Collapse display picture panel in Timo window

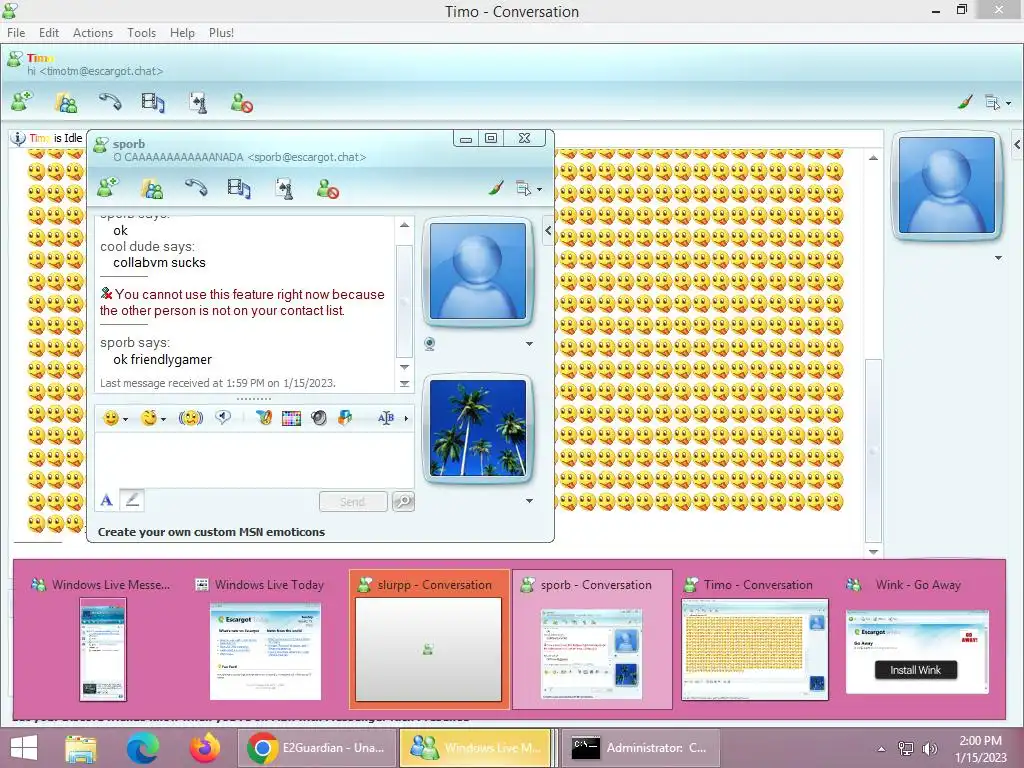[x=1017, y=144]
